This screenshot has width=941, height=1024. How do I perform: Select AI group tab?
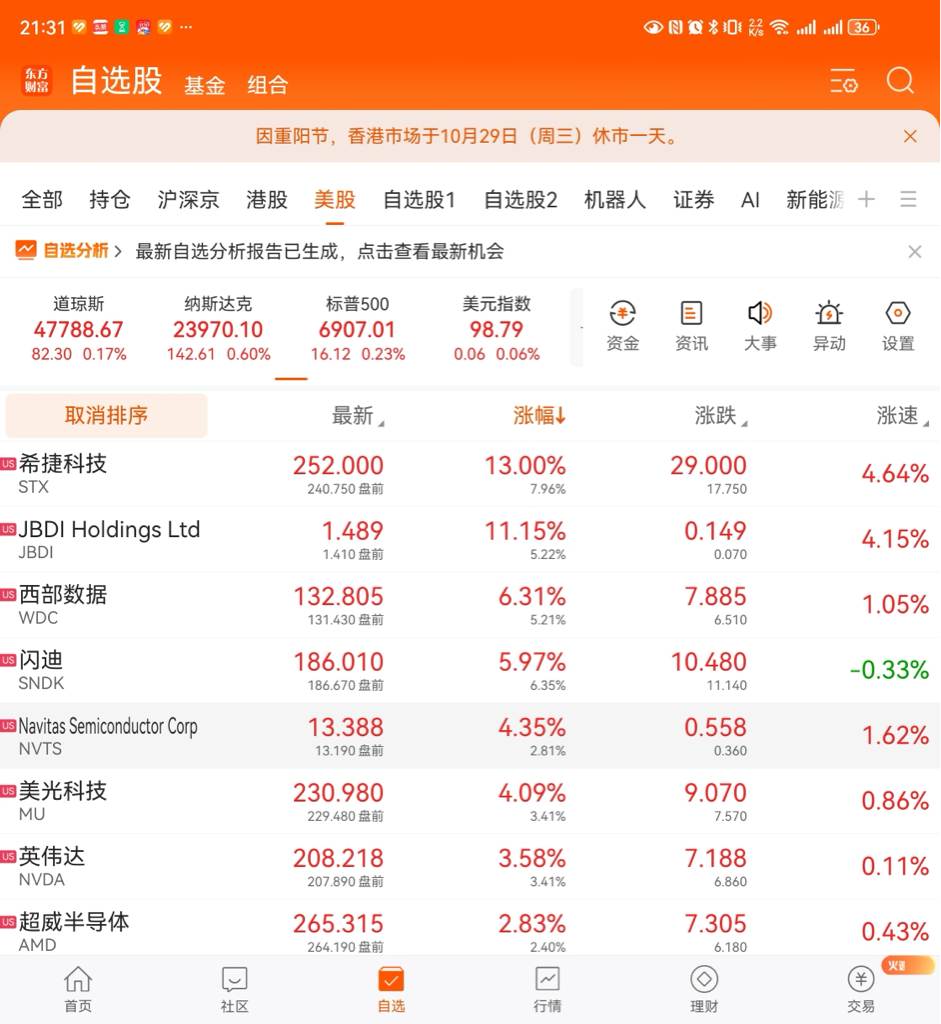click(750, 199)
